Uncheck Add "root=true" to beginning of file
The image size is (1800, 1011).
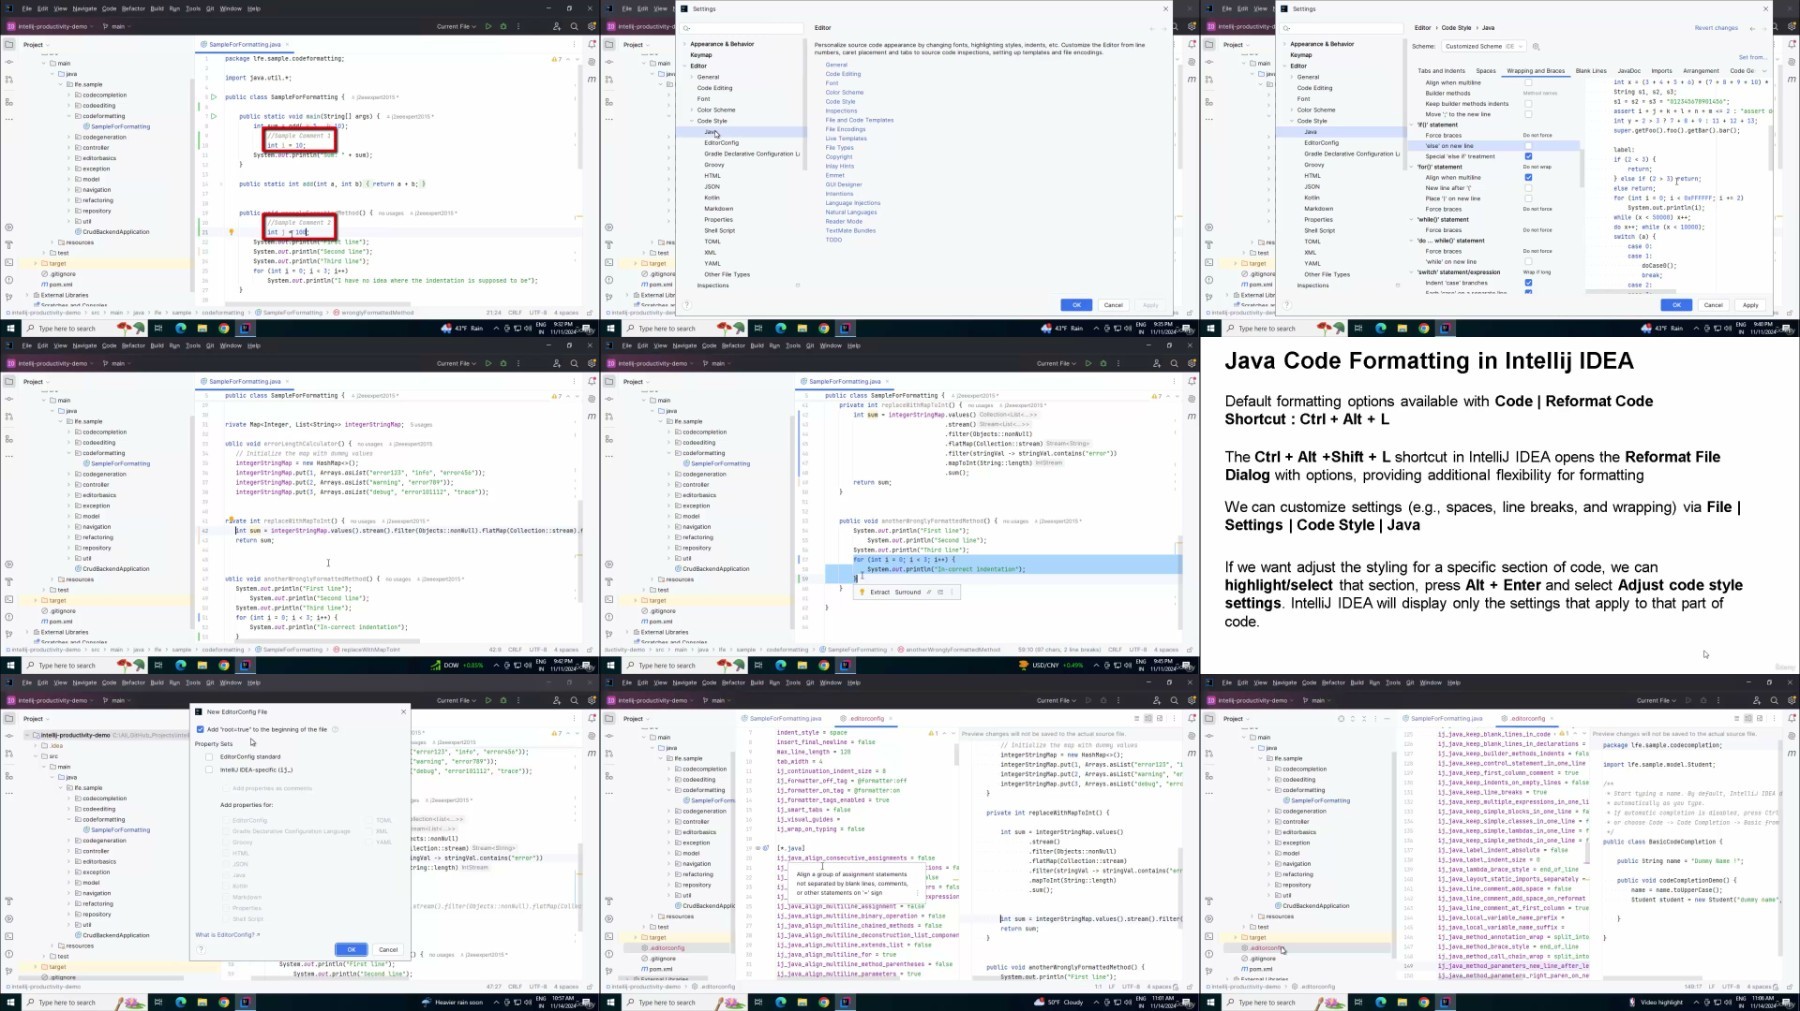point(200,729)
